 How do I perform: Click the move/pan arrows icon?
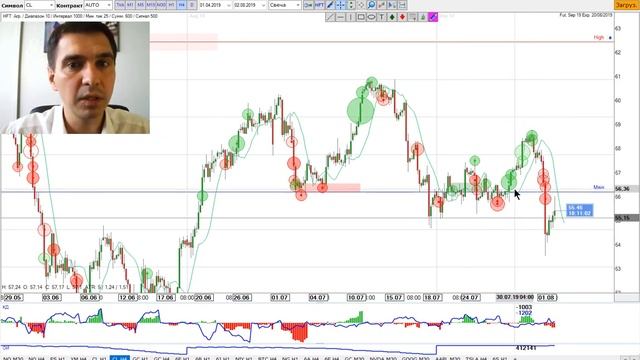click(x=361, y=5)
